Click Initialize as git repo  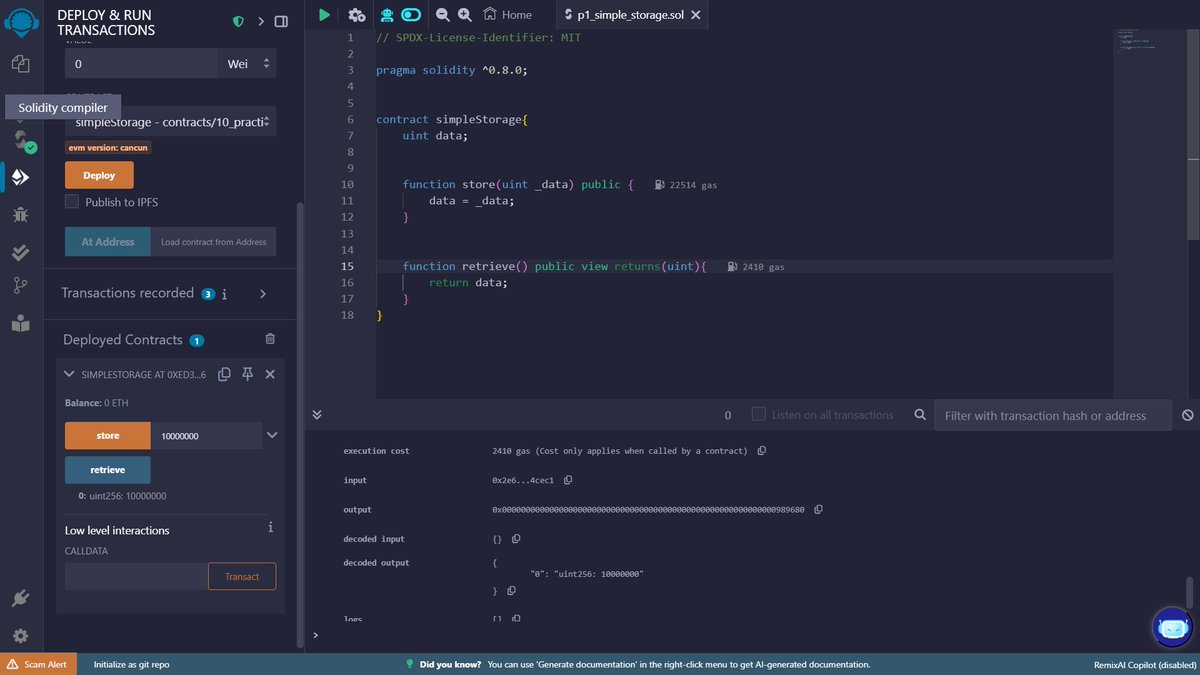point(131,664)
